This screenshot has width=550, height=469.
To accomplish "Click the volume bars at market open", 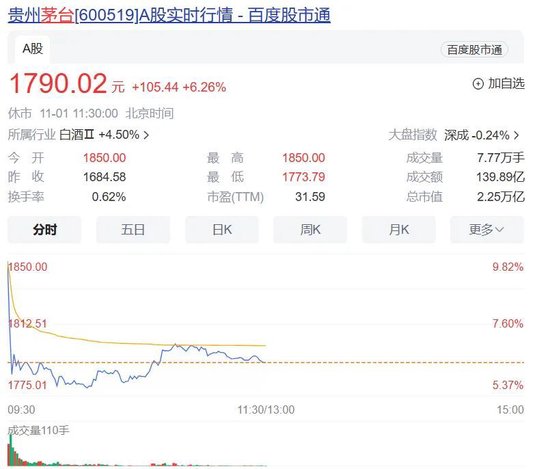I will click(x=11, y=453).
